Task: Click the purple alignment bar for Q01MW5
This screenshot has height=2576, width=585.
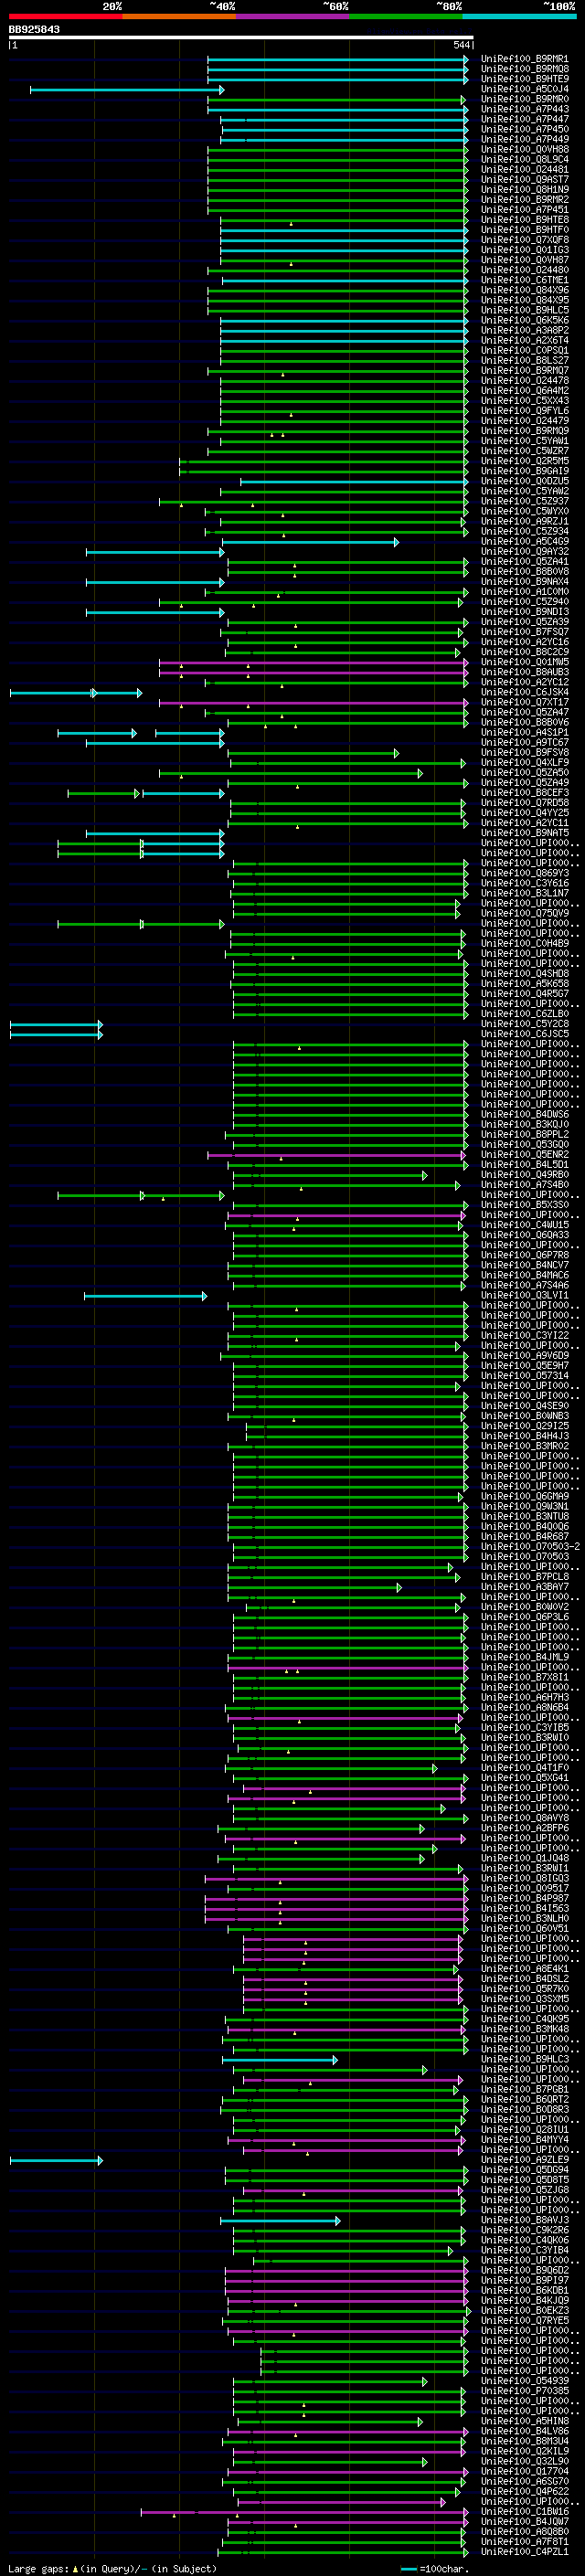Action: click(314, 663)
